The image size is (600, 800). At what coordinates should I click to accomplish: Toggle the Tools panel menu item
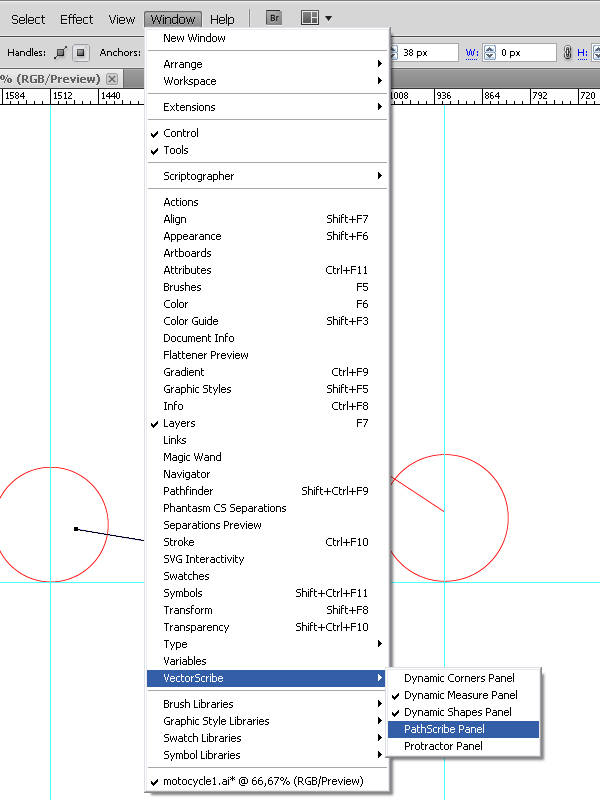point(267,150)
